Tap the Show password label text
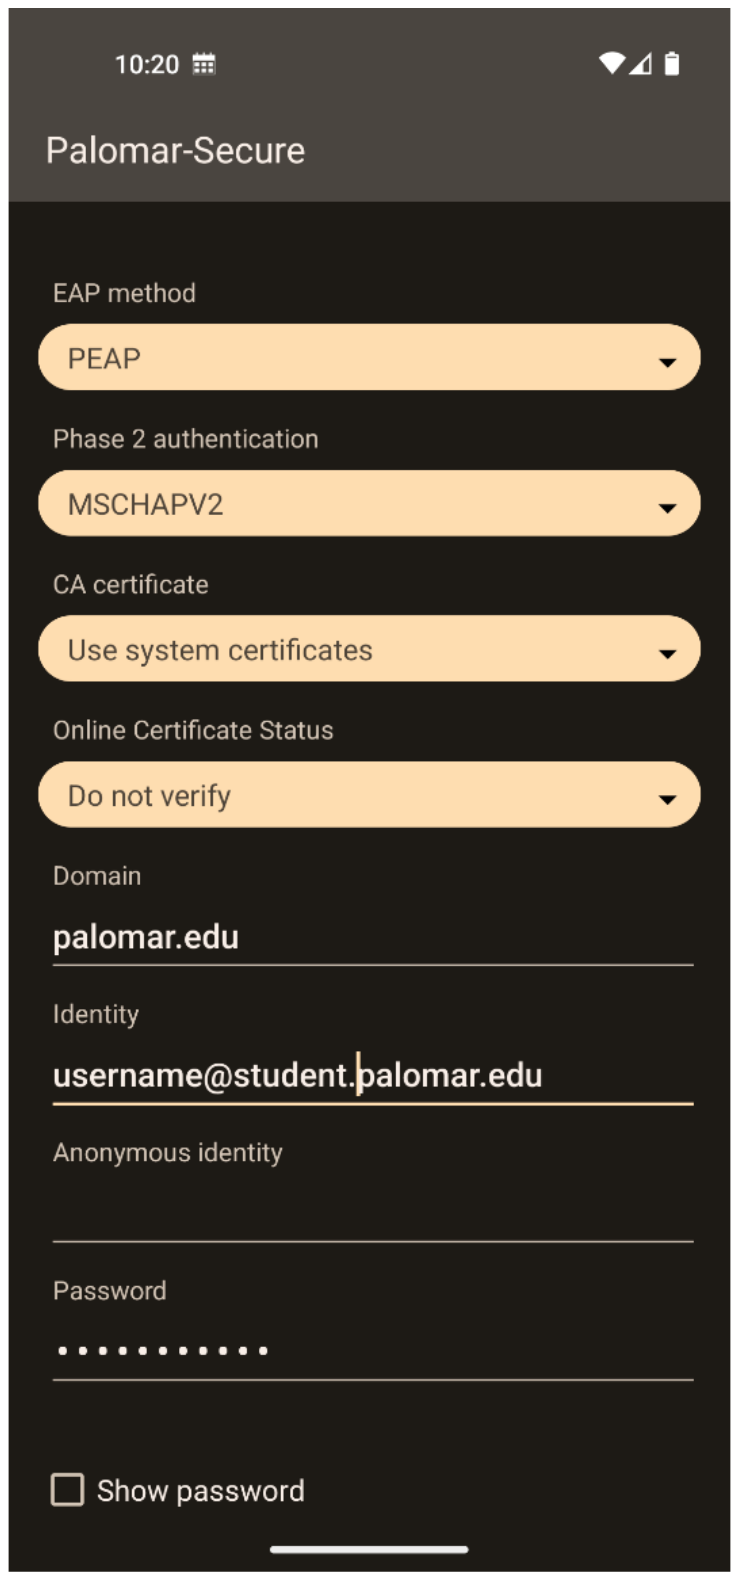 tap(201, 1491)
